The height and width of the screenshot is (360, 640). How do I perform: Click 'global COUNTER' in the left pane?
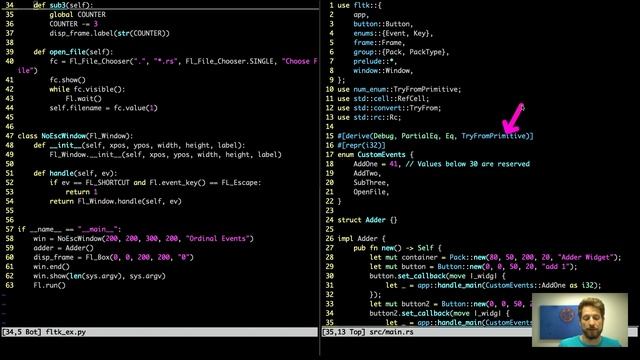pyautogui.click(x=78, y=15)
